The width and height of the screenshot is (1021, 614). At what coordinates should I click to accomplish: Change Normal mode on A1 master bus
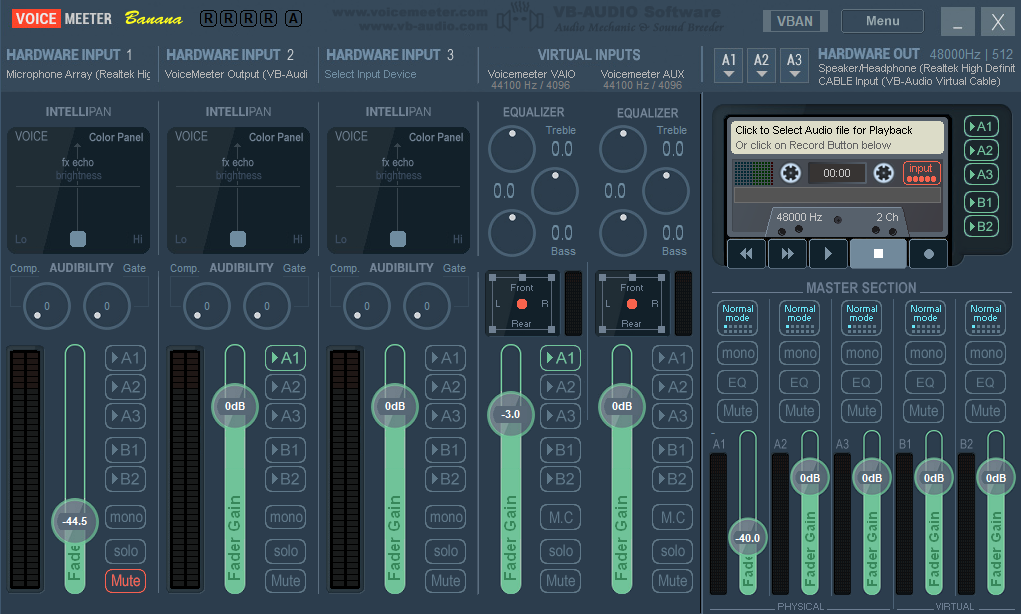click(737, 318)
